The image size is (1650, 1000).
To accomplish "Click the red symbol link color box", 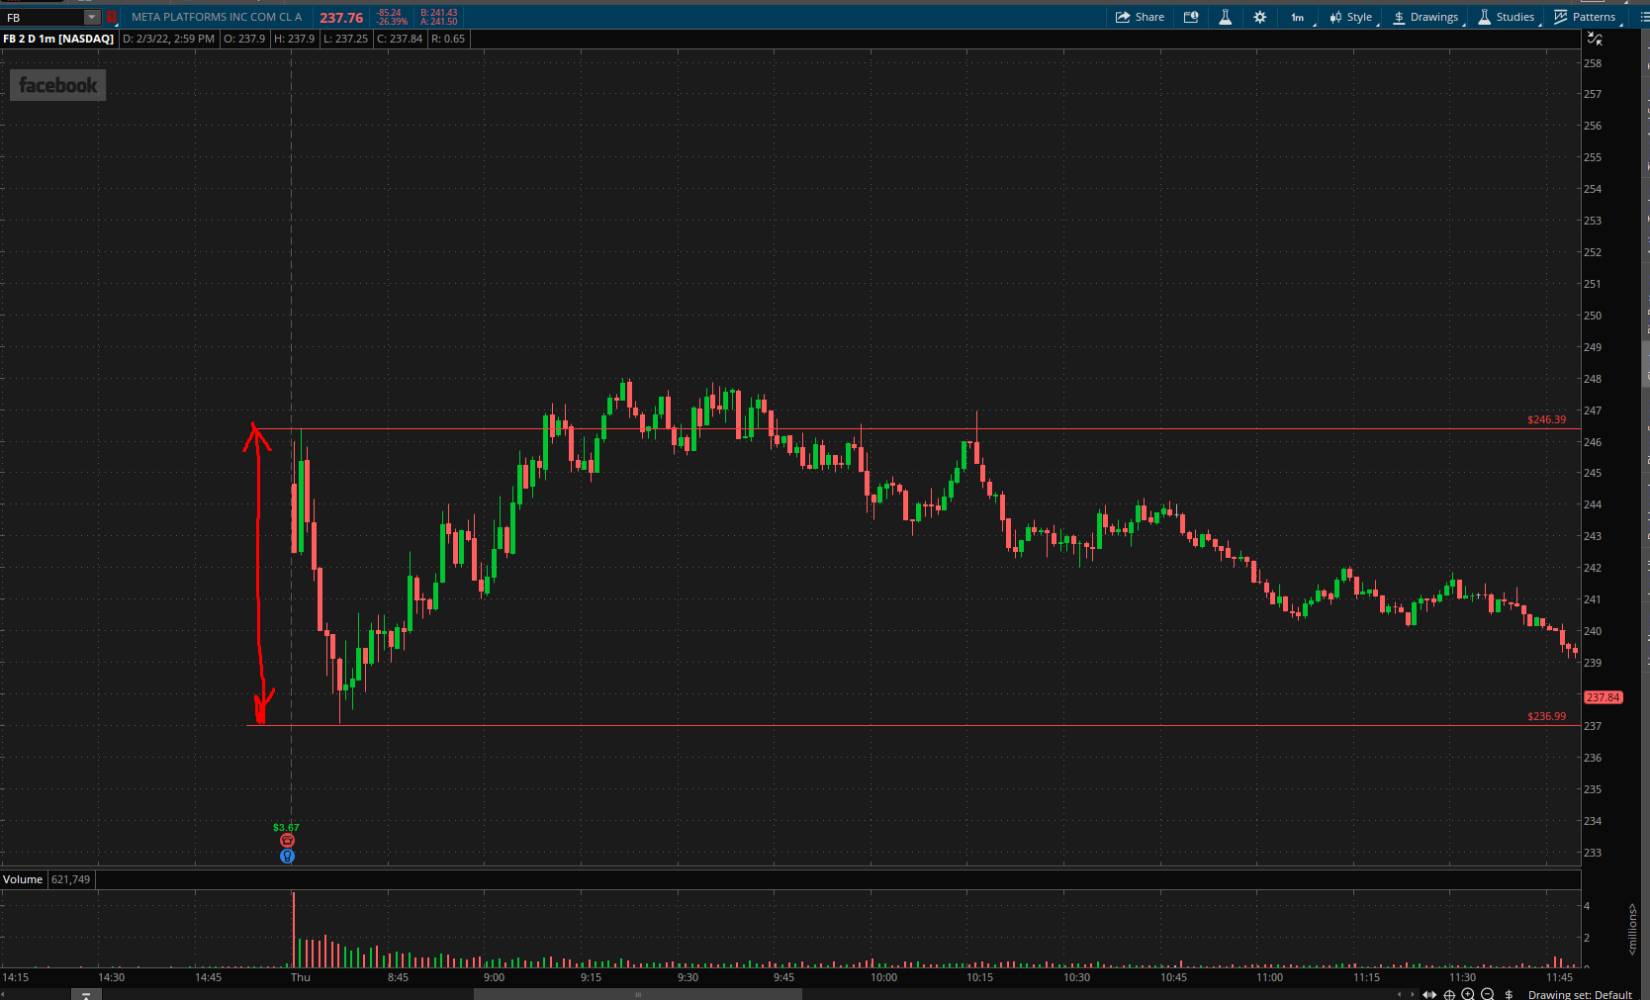I will (111, 17).
